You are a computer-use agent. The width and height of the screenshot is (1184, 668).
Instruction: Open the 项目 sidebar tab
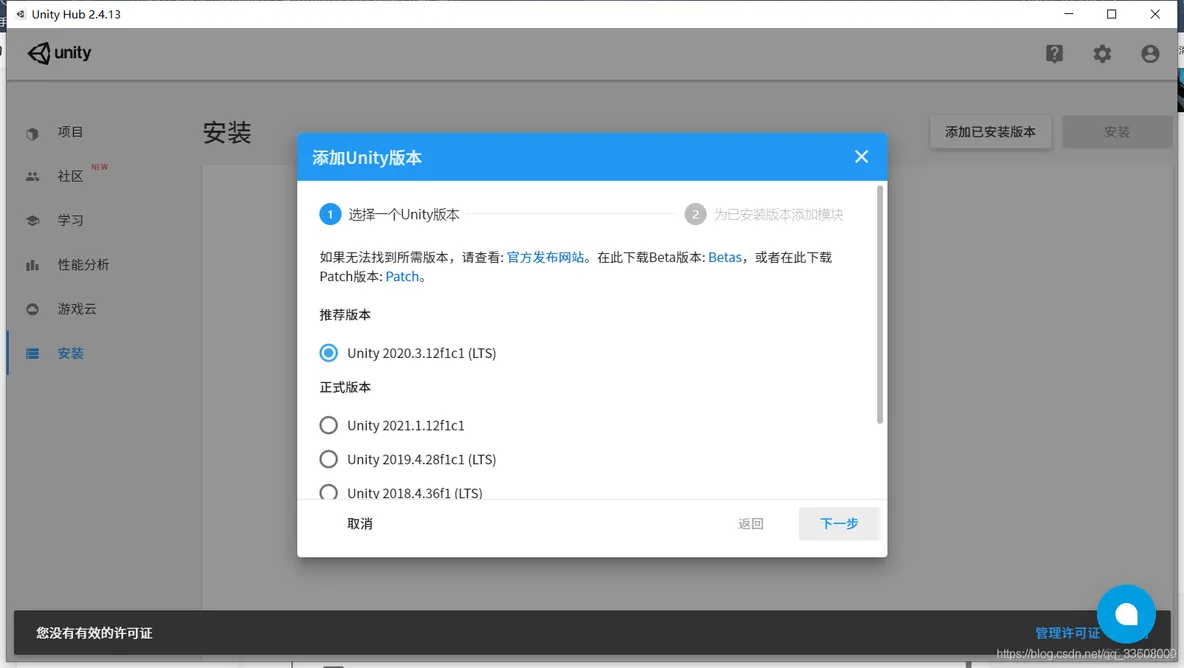click(70, 132)
